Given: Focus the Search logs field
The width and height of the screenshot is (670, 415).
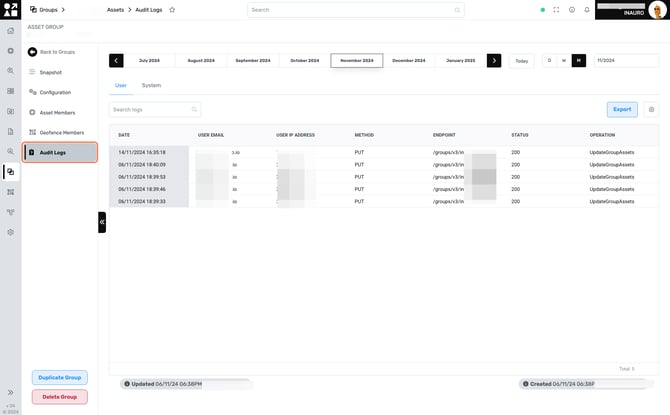Looking at the screenshot, I should 155,110.
